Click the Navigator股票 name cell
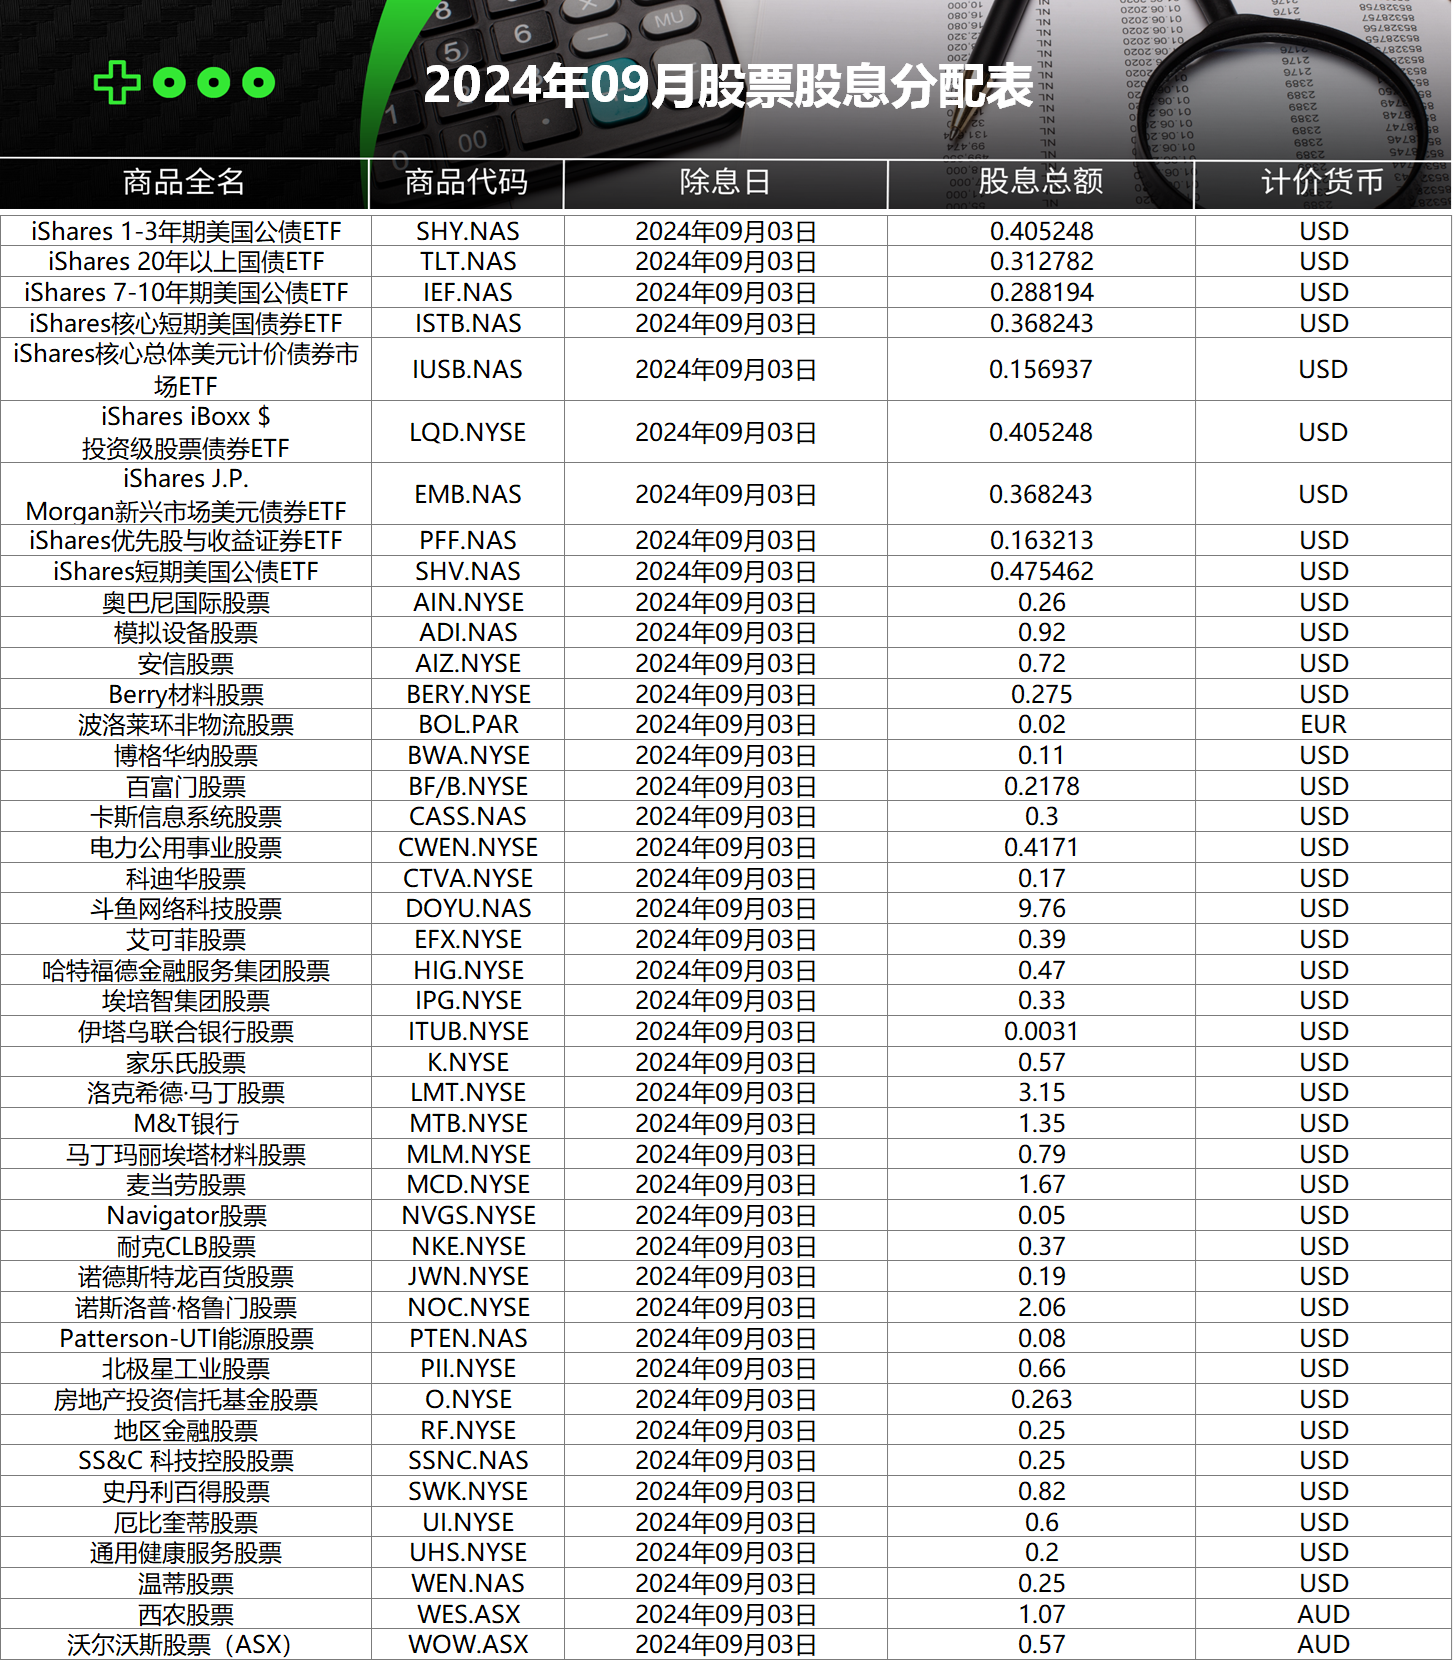The image size is (1453, 1661). click(x=186, y=1216)
